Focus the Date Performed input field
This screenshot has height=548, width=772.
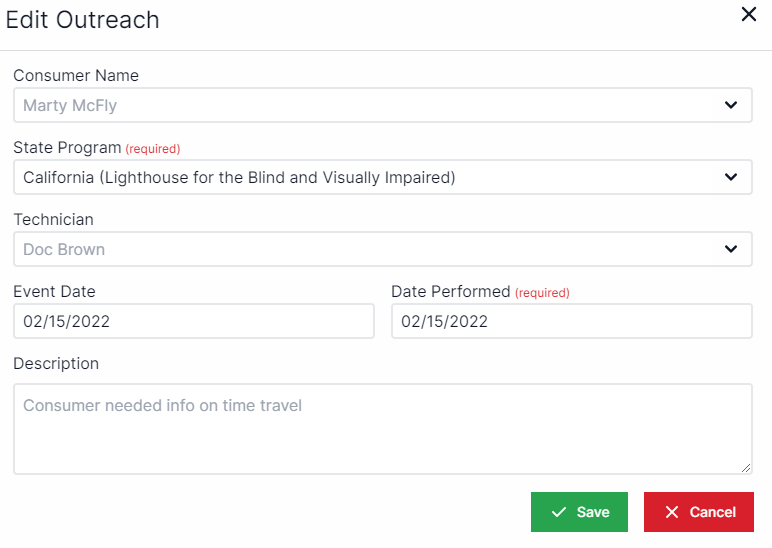tap(571, 321)
